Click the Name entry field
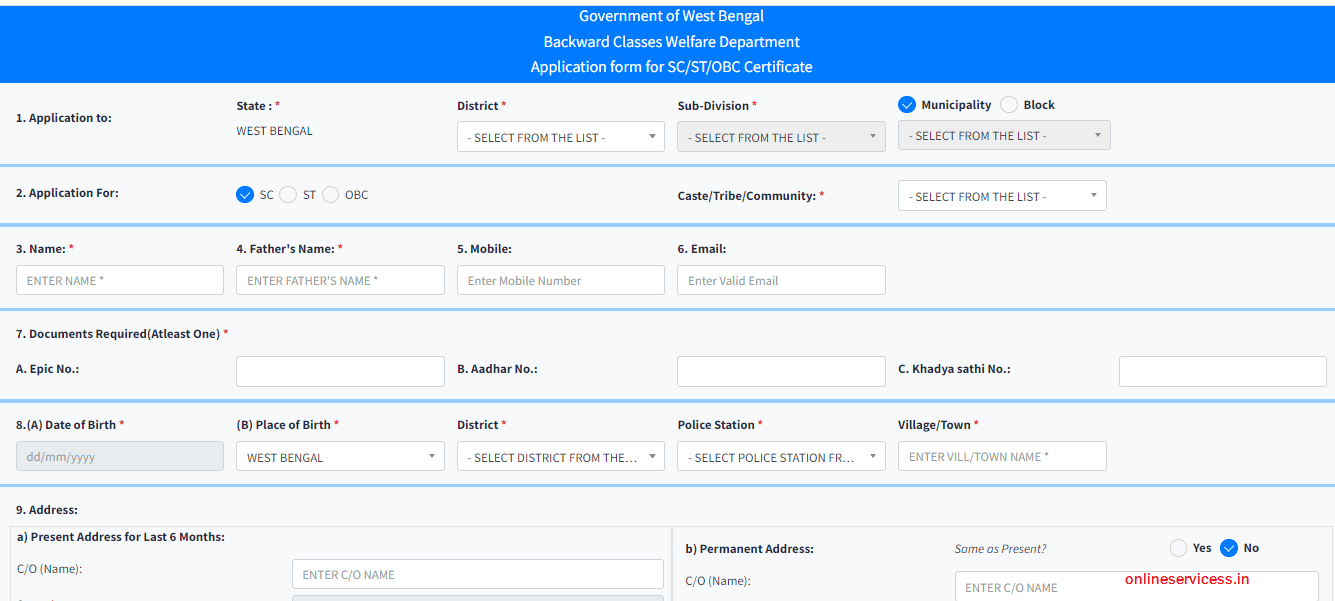This screenshot has height=601, width=1335. click(x=119, y=280)
